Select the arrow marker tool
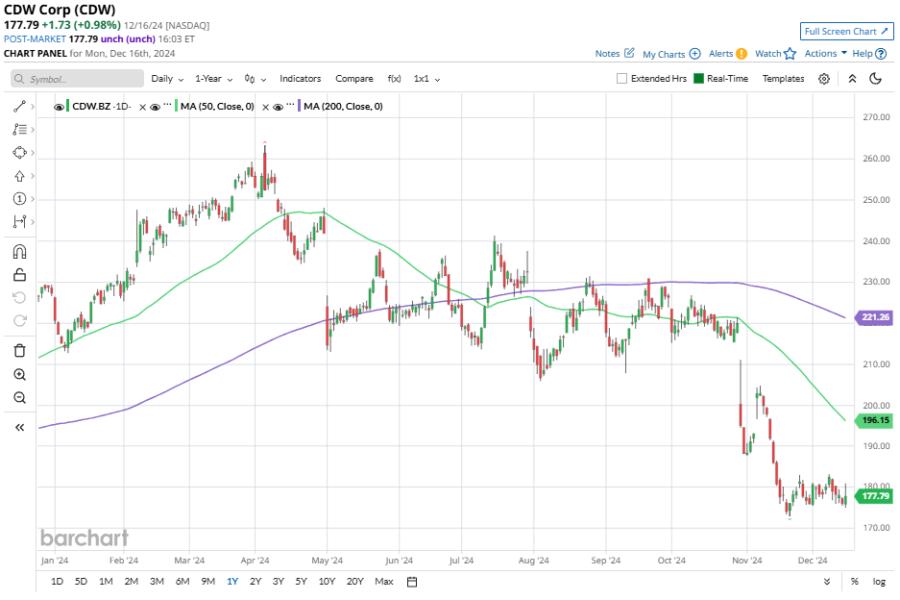 click(20, 176)
